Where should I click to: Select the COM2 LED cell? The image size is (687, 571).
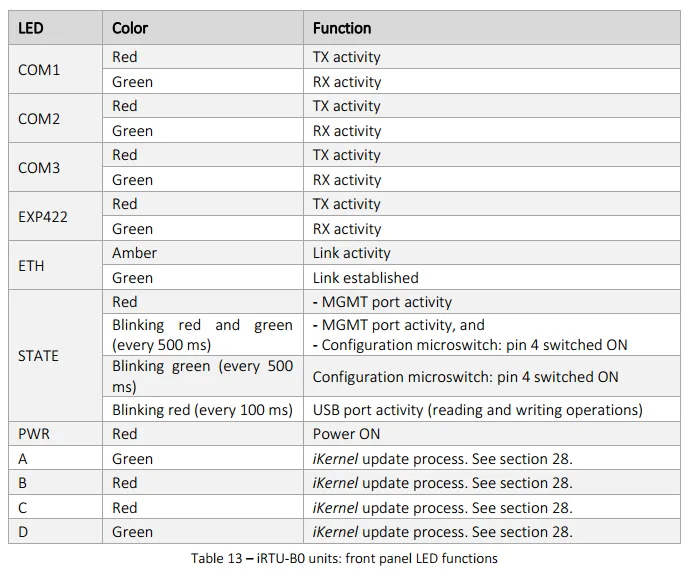(55, 118)
